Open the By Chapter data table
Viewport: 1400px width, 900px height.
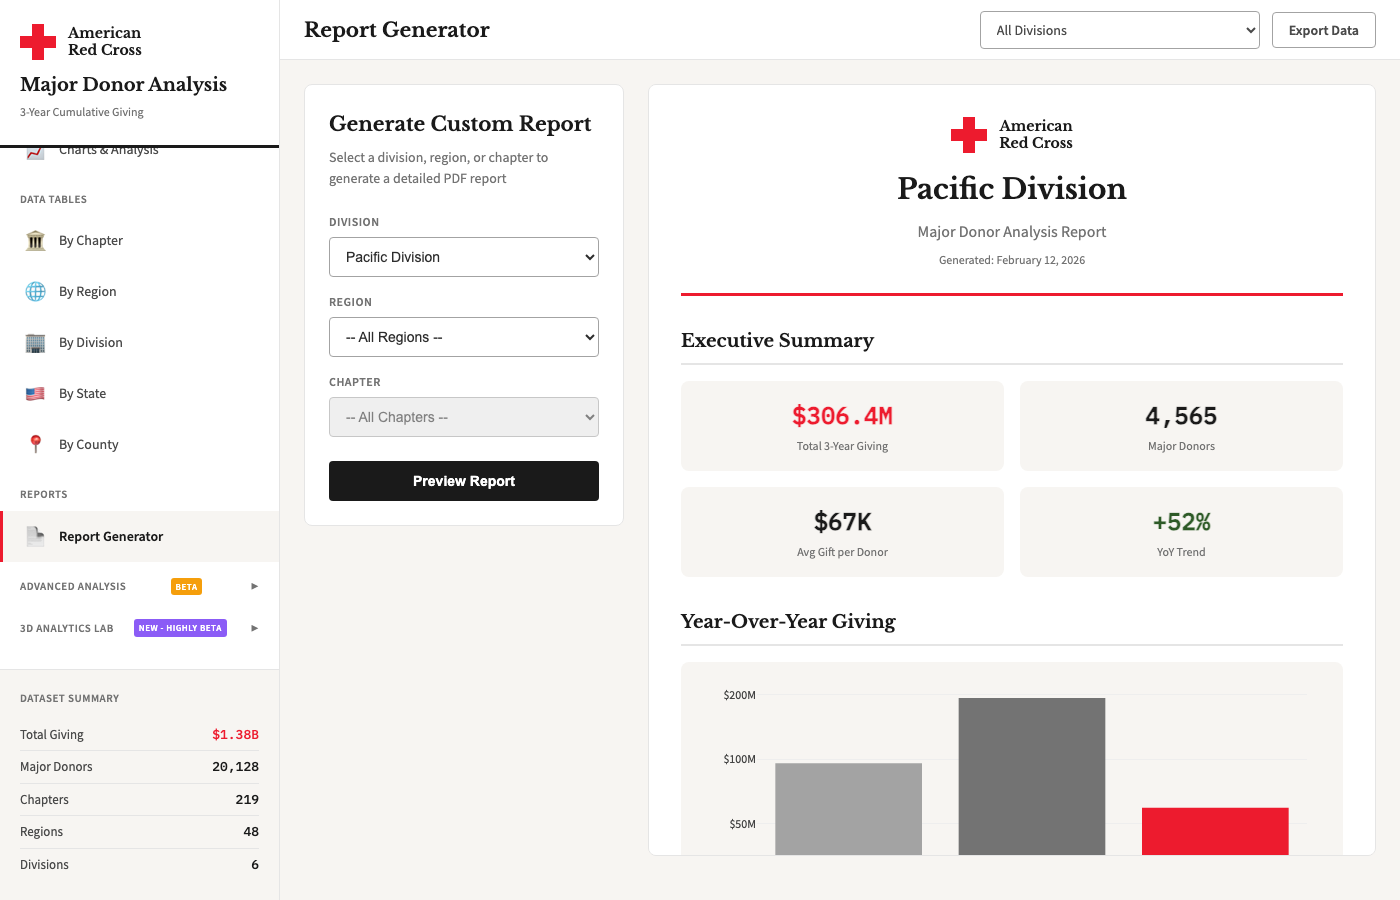pos(139,240)
